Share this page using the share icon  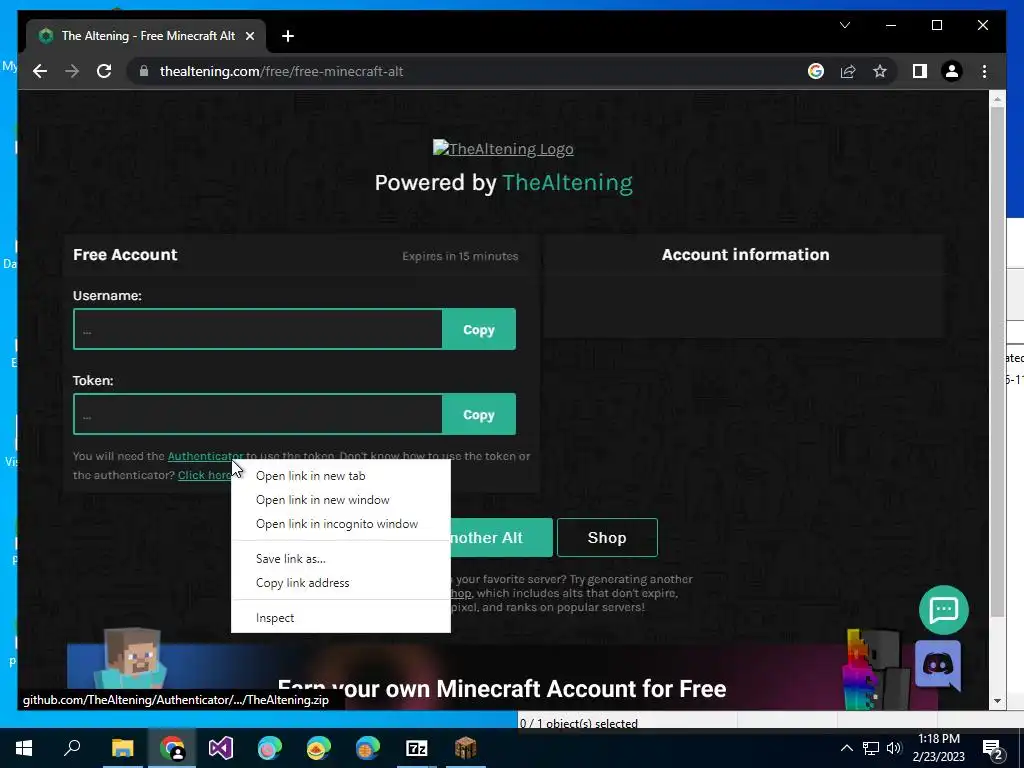[848, 71]
